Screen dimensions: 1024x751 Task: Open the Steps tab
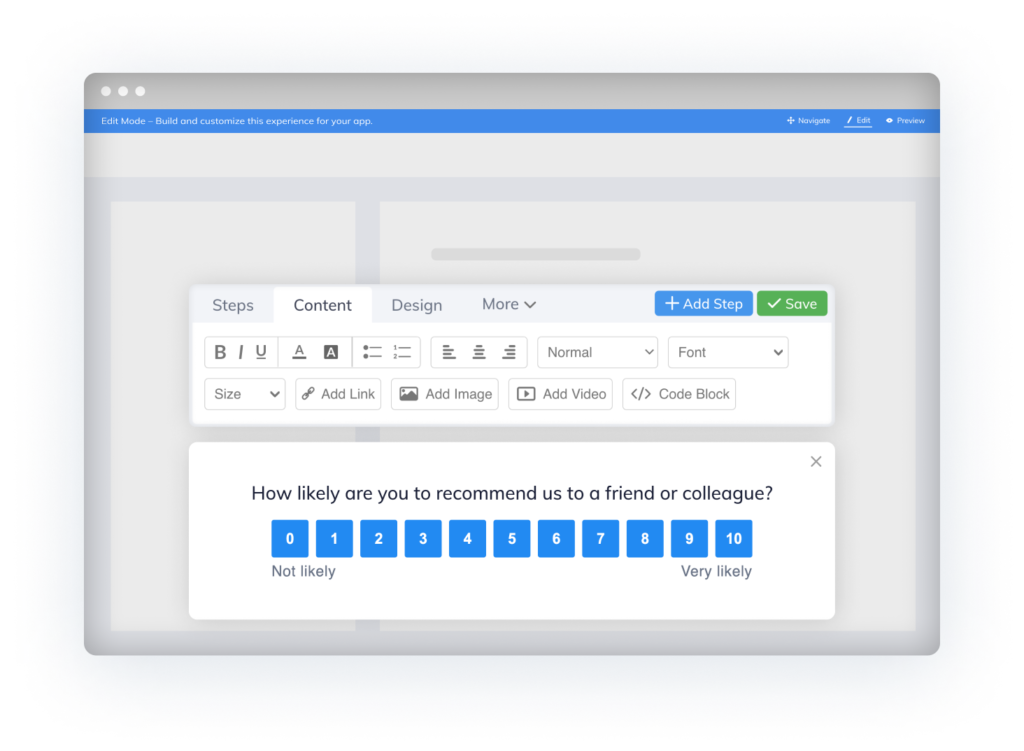coord(233,304)
